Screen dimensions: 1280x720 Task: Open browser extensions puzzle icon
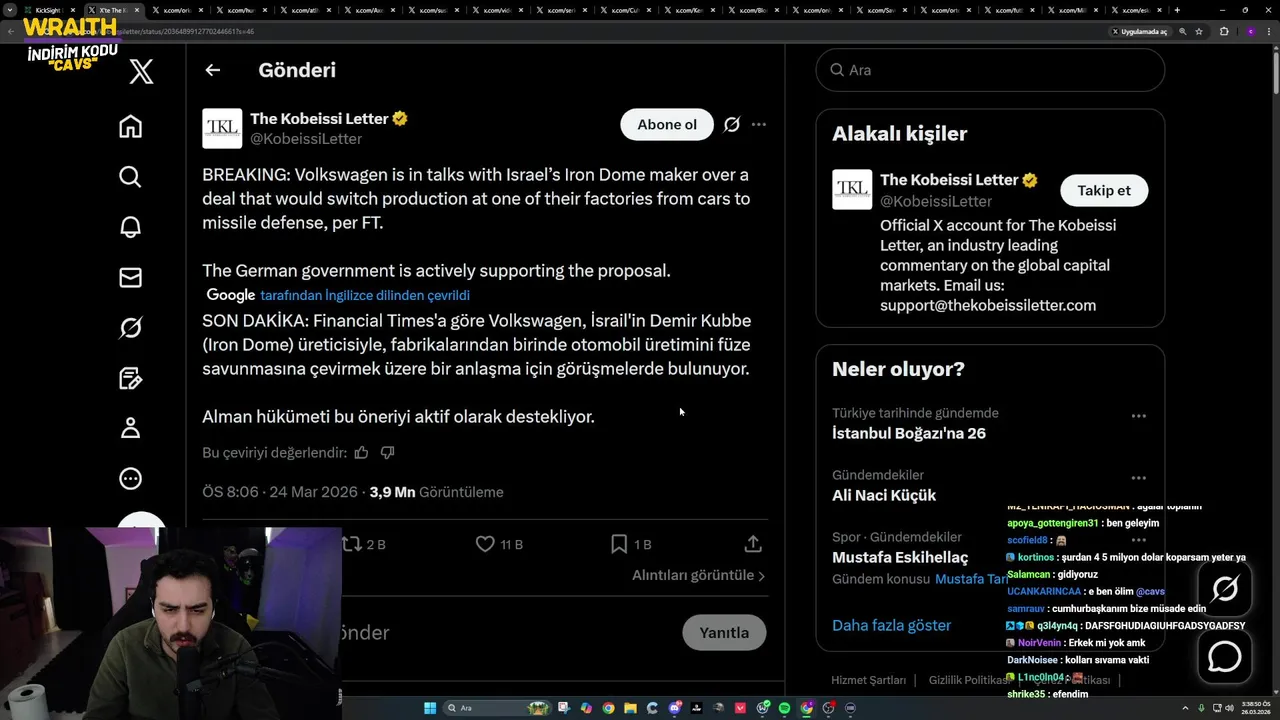click(x=1224, y=31)
